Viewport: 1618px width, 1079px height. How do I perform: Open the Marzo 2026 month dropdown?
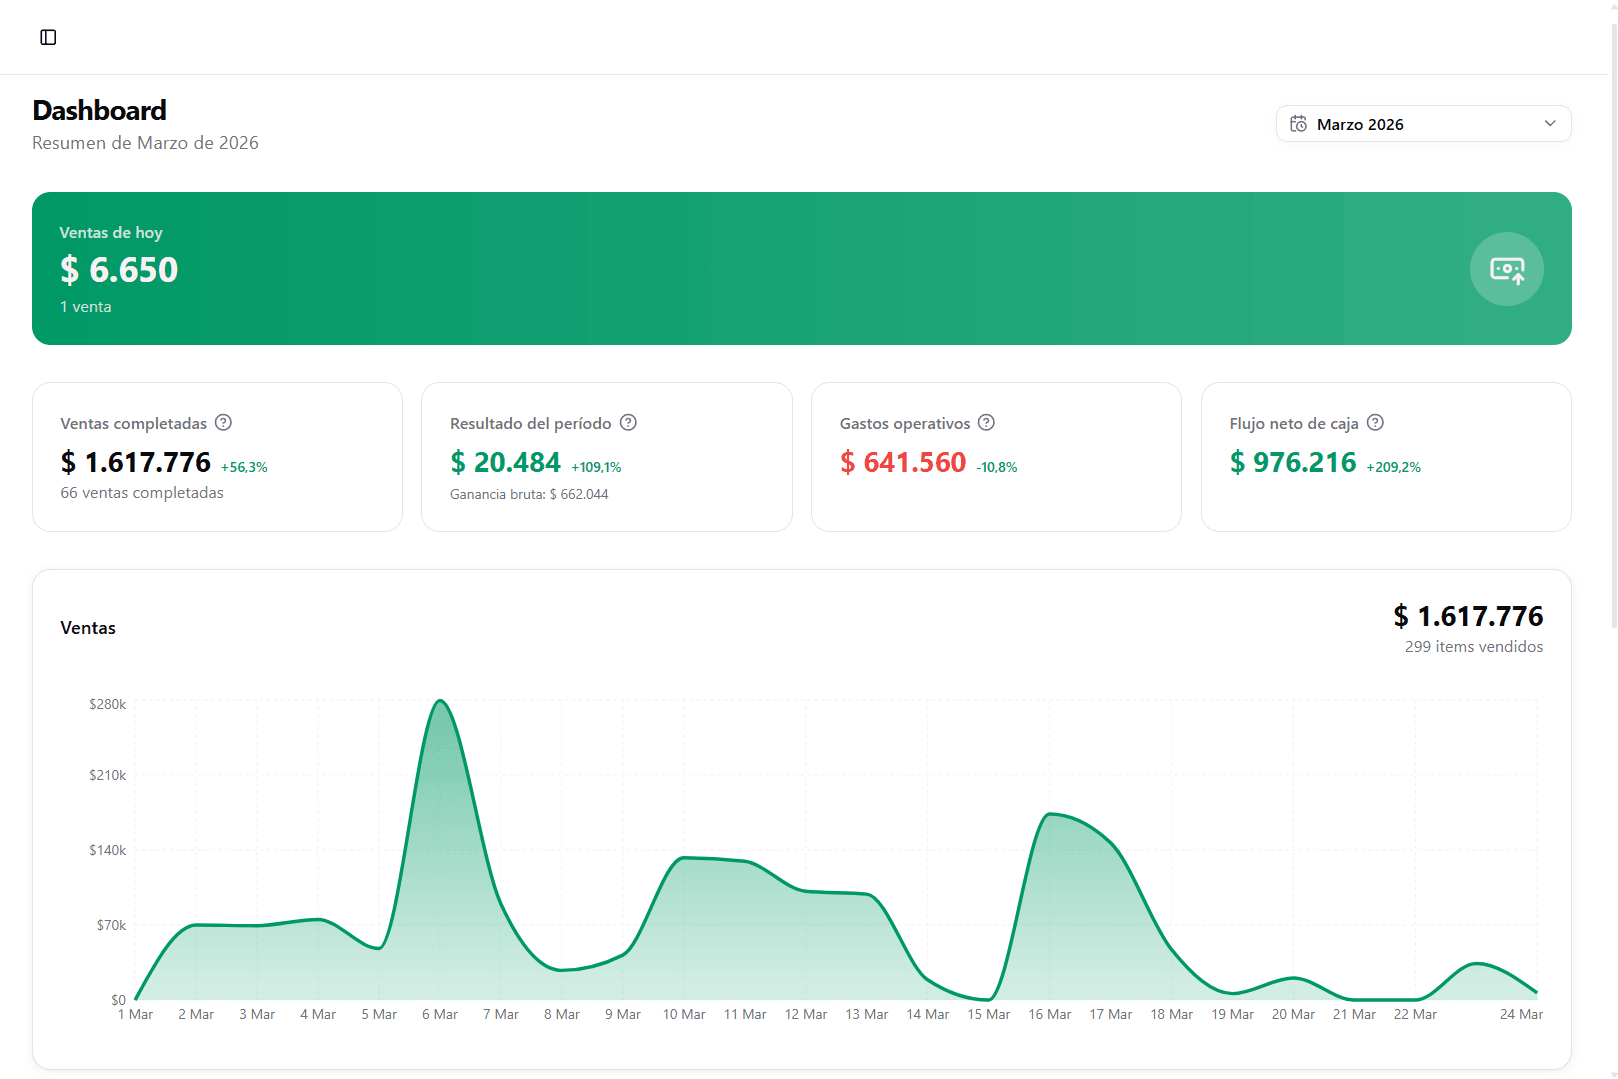[x=1422, y=123]
